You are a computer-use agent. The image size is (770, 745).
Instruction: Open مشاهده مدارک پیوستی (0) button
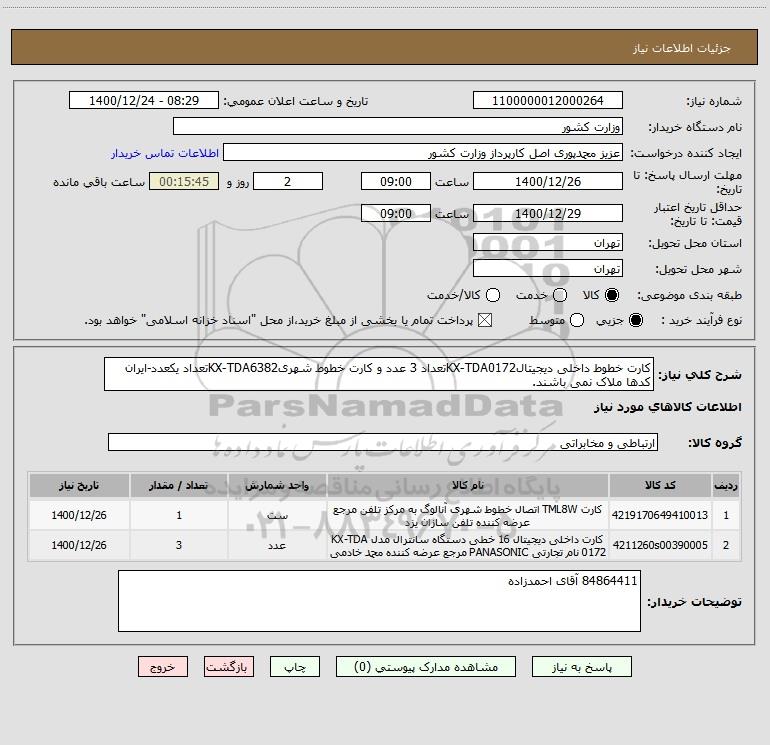coord(426,667)
